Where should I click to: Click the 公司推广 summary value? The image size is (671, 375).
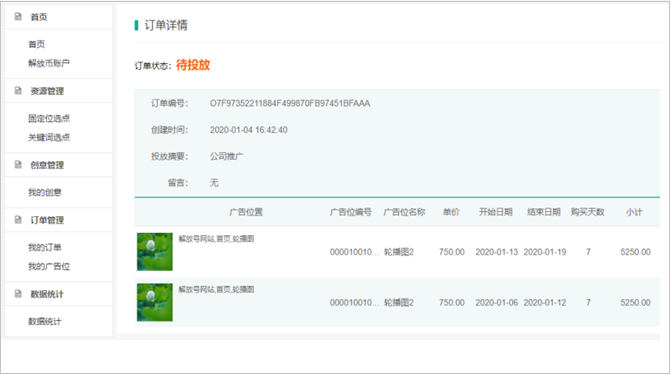pyautogui.click(x=226, y=156)
